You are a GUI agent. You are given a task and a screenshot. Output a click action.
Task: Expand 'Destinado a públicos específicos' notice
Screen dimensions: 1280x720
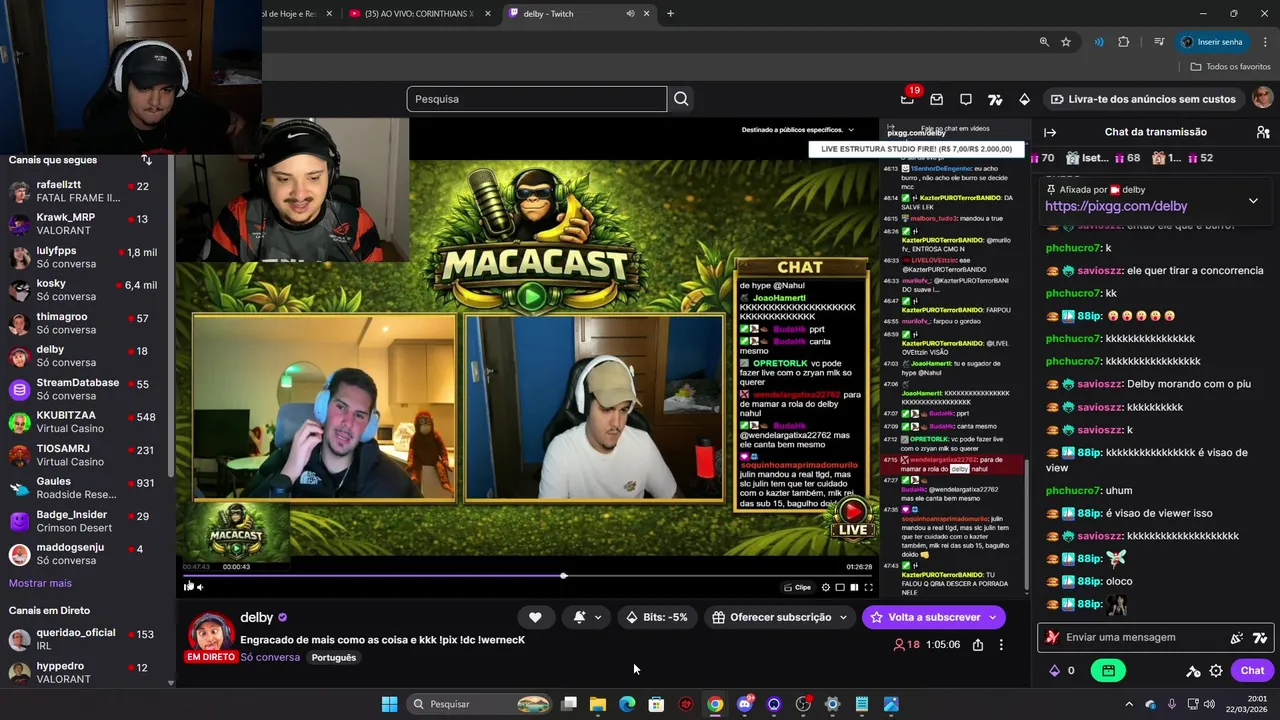click(798, 130)
